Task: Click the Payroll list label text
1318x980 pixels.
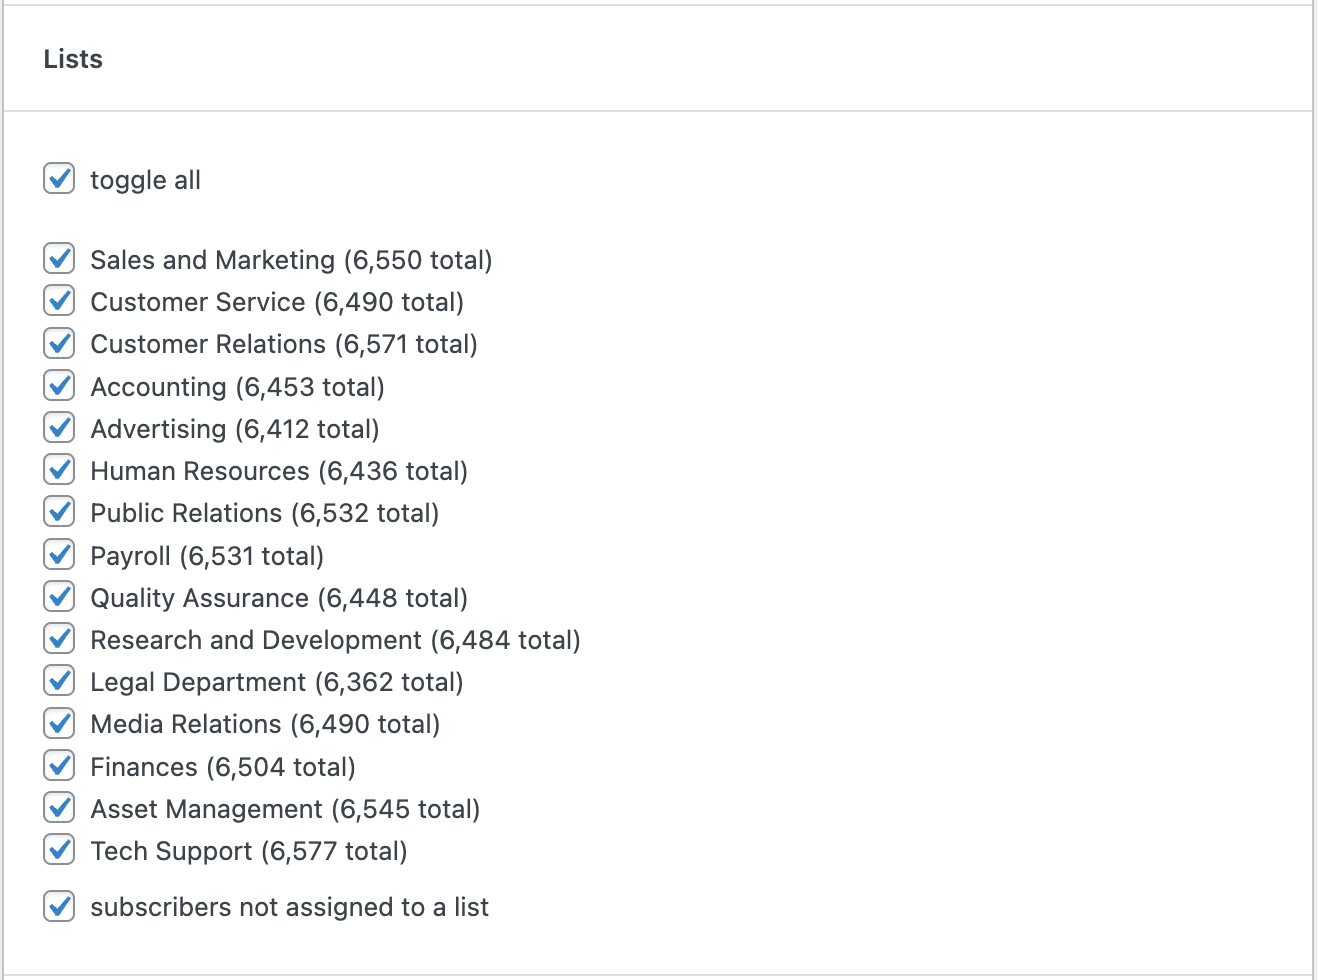Action: click(206, 556)
